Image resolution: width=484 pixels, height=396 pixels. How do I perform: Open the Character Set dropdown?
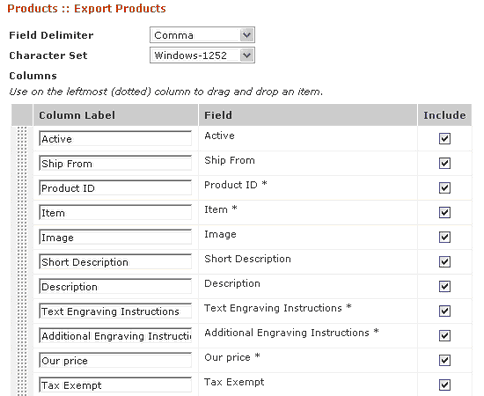point(202,55)
